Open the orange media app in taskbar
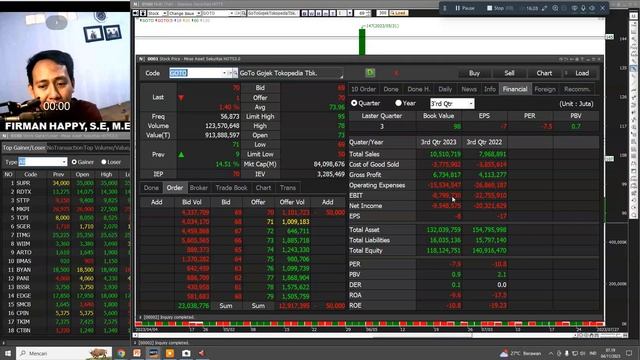This screenshot has height=360, width=640. click(170, 353)
